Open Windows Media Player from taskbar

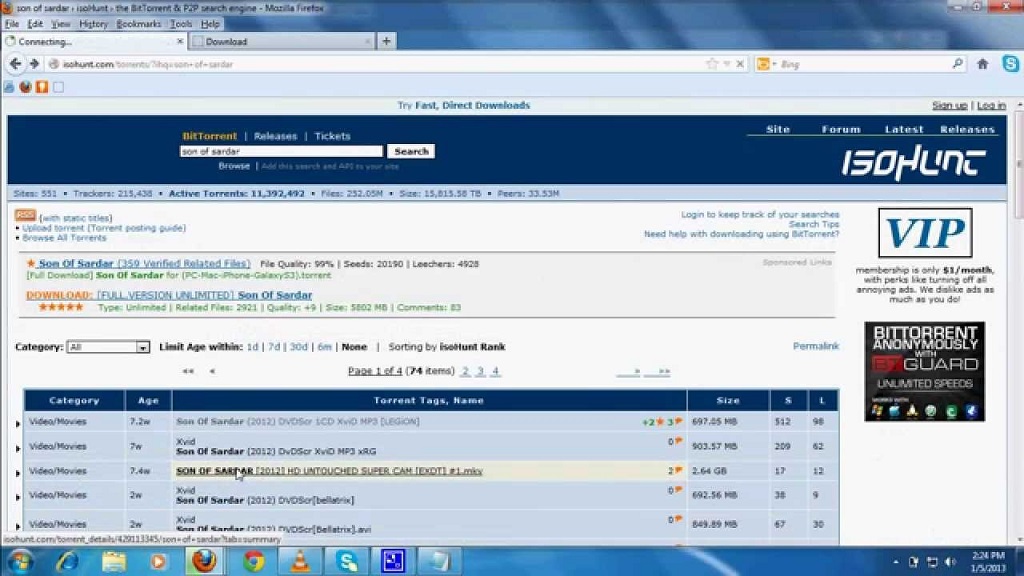point(158,561)
